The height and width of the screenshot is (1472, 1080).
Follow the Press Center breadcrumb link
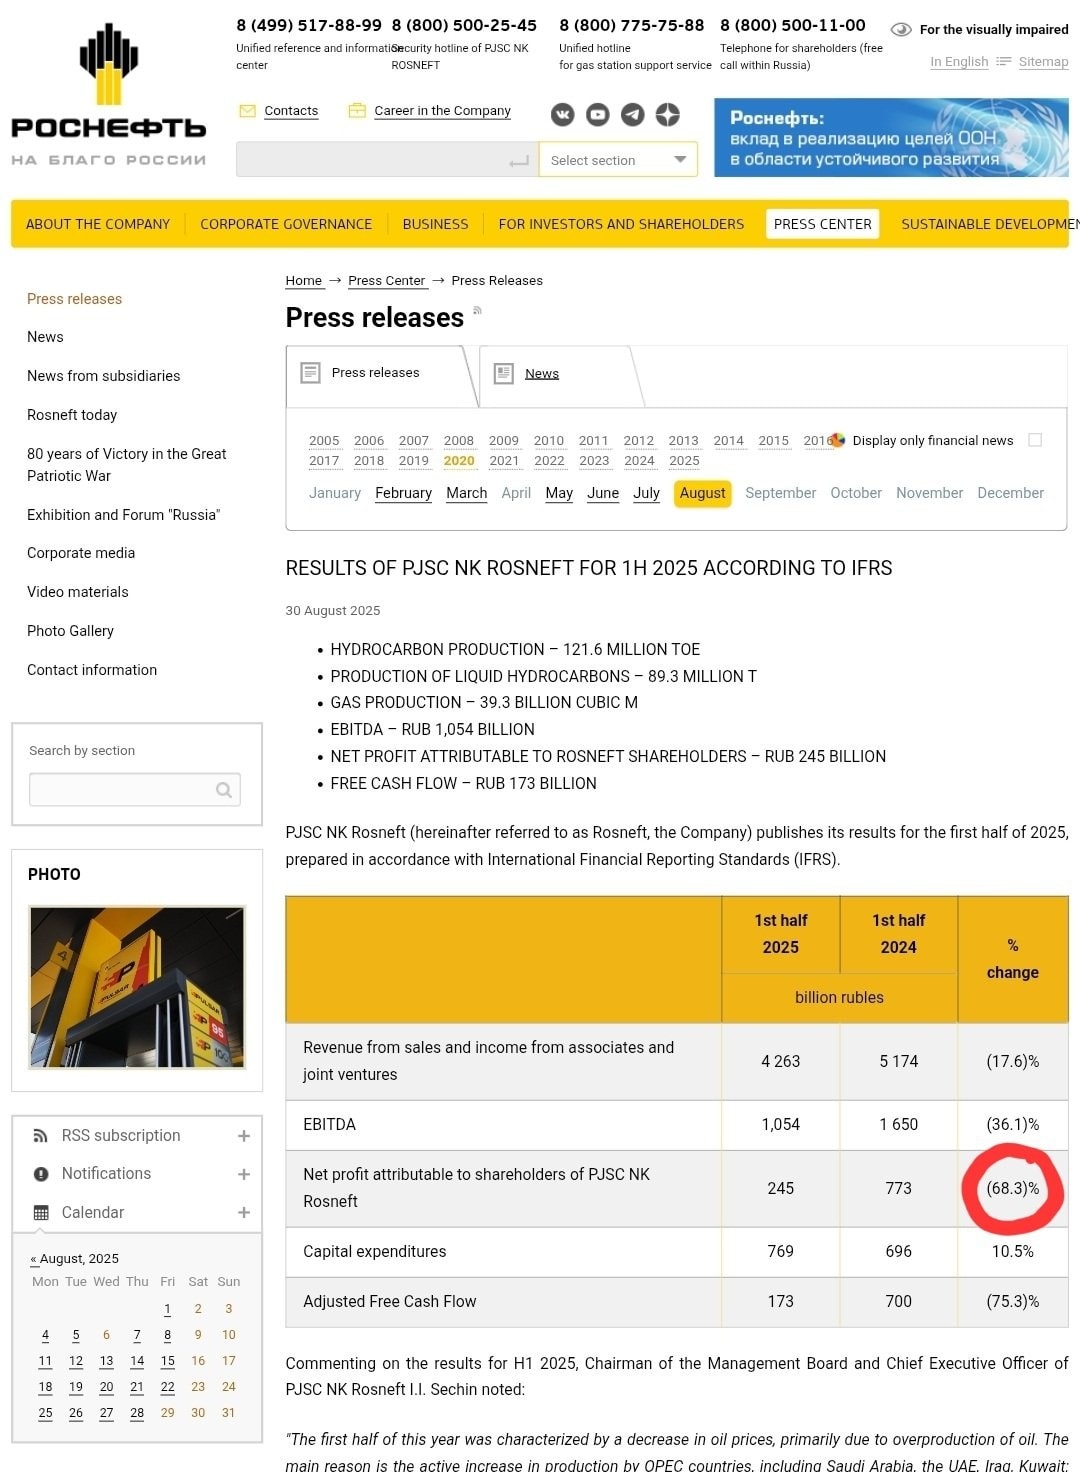point(387,281)
